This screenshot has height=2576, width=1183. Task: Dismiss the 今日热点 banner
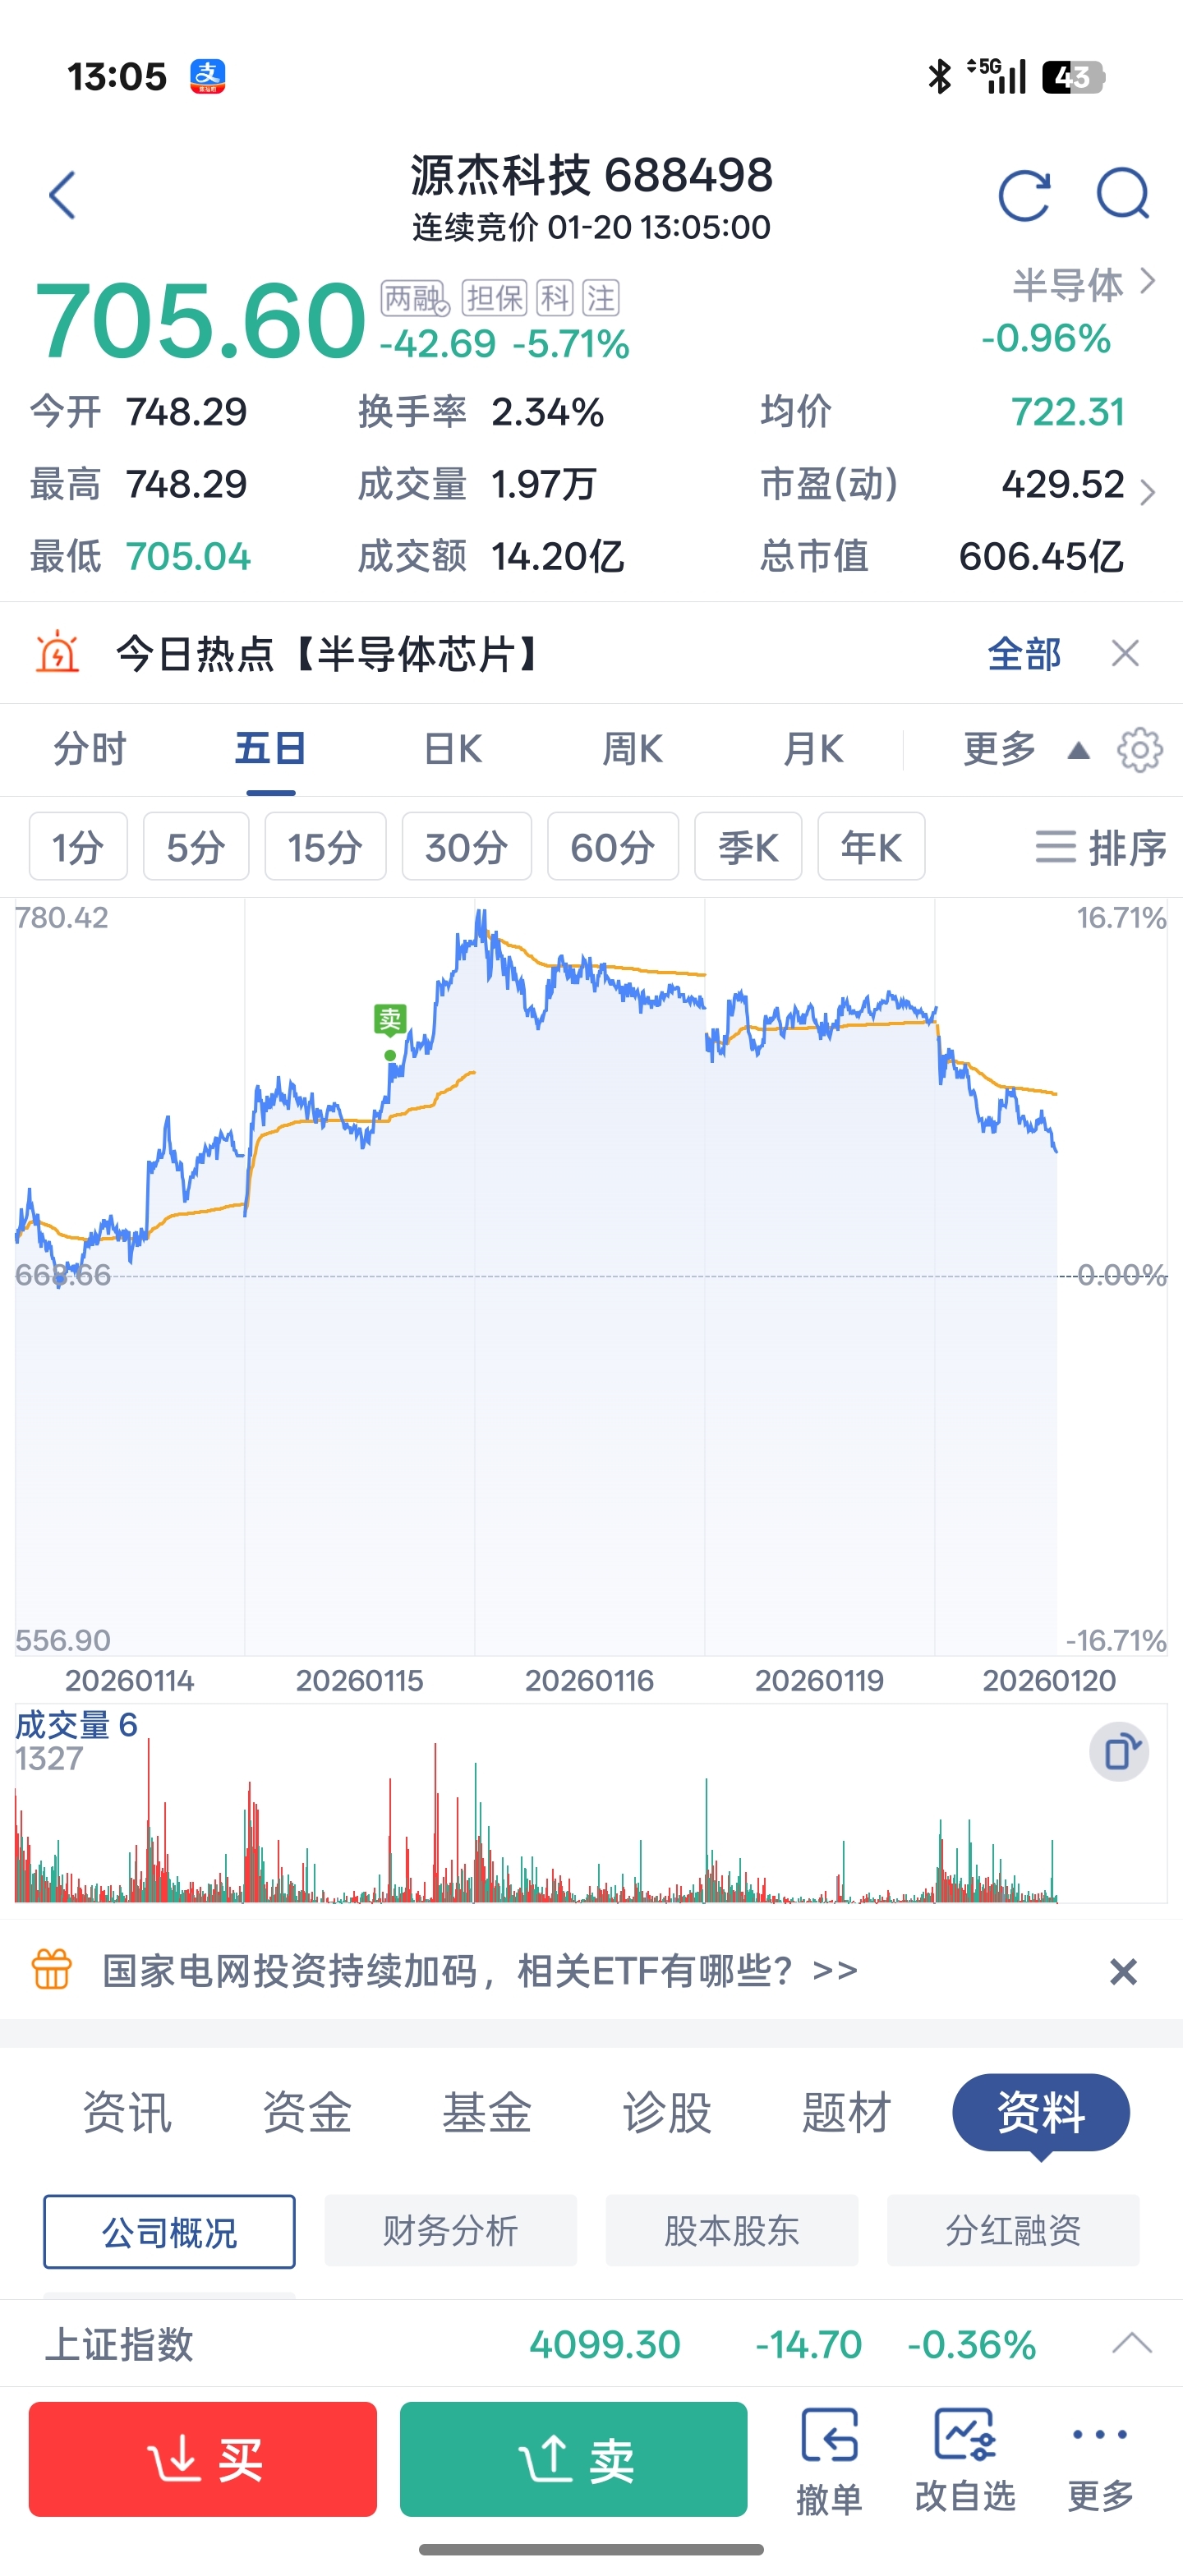coord(1125,654)
